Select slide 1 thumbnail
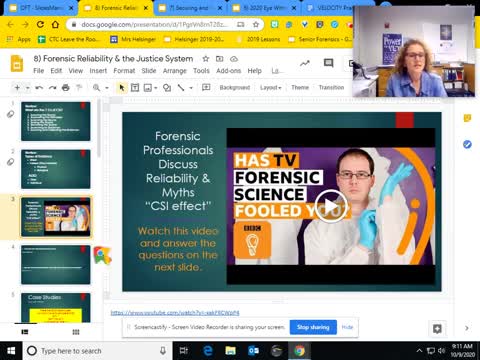This screenshot has width=480, height=360. [56, 121]
